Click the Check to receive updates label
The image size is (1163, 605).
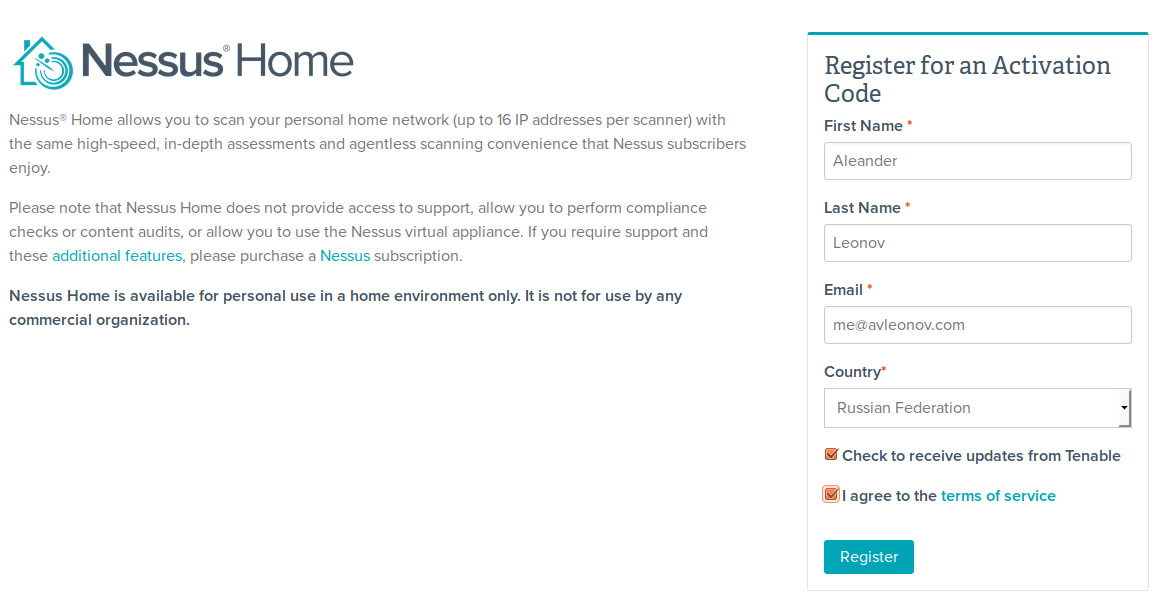981,456
